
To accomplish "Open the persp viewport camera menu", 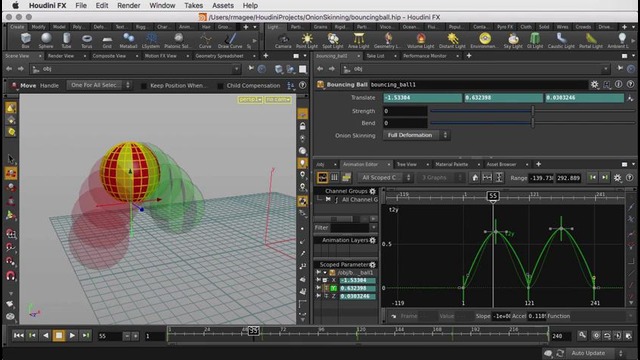I will tap(250, 100).
